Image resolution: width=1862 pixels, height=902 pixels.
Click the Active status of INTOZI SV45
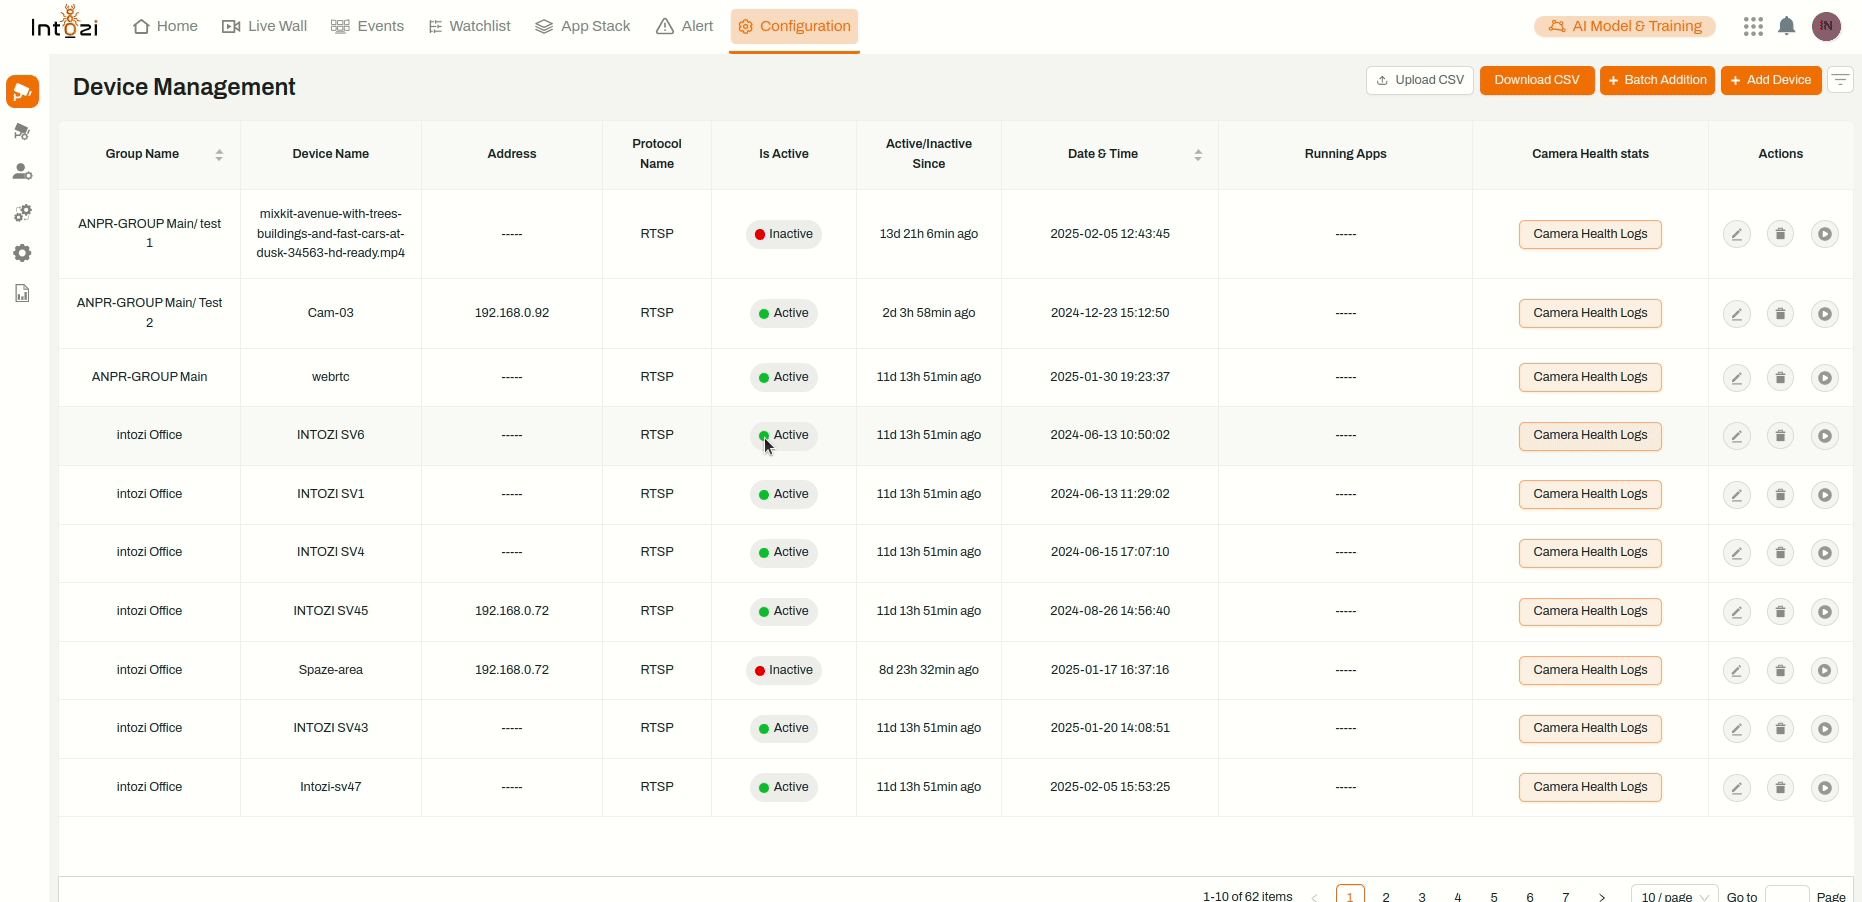click(x=784, y=611)
